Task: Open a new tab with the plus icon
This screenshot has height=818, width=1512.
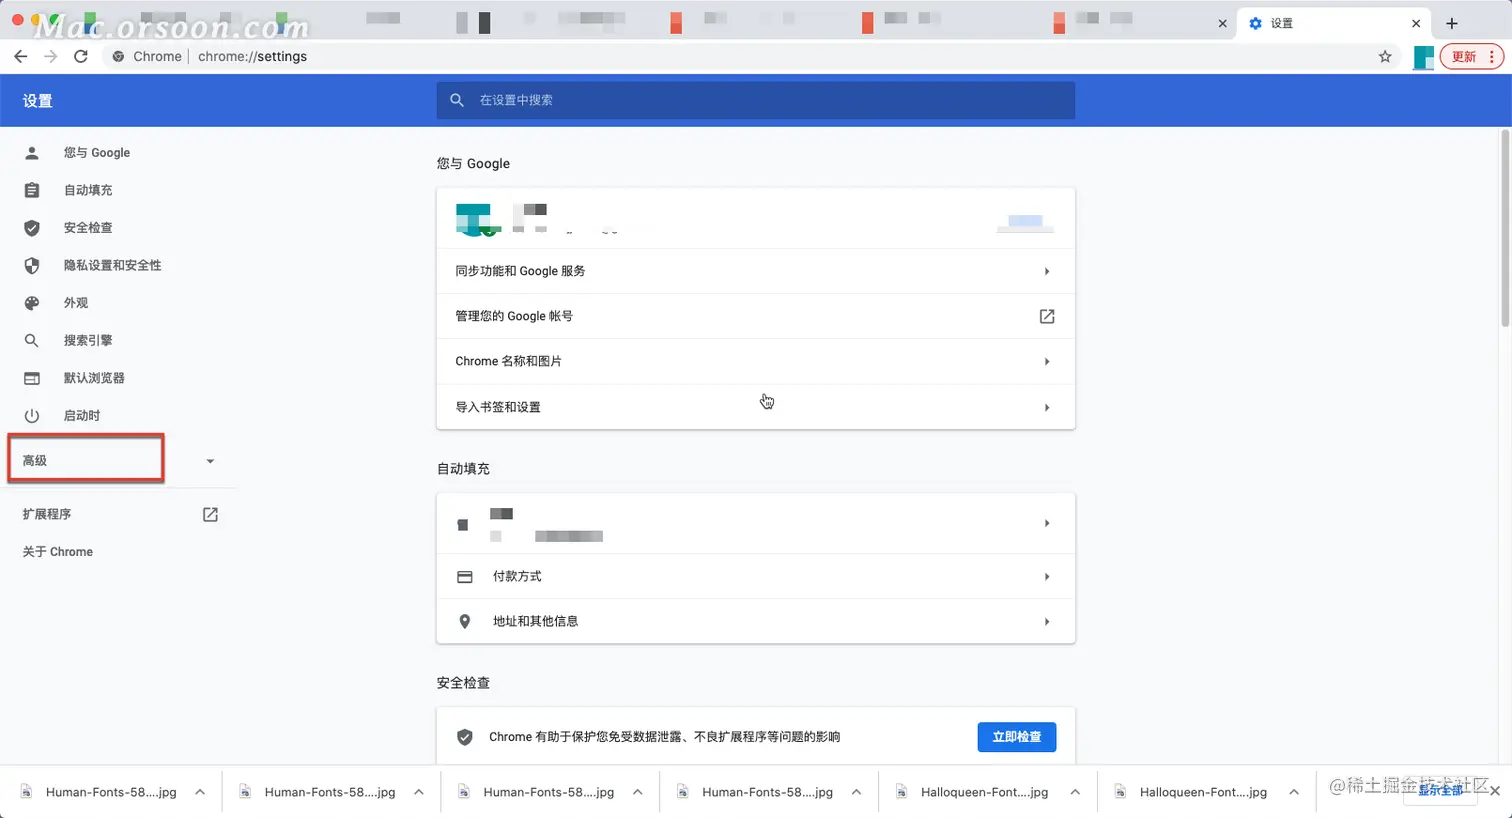Action: pyautogui.click(x=1452, y=23)
